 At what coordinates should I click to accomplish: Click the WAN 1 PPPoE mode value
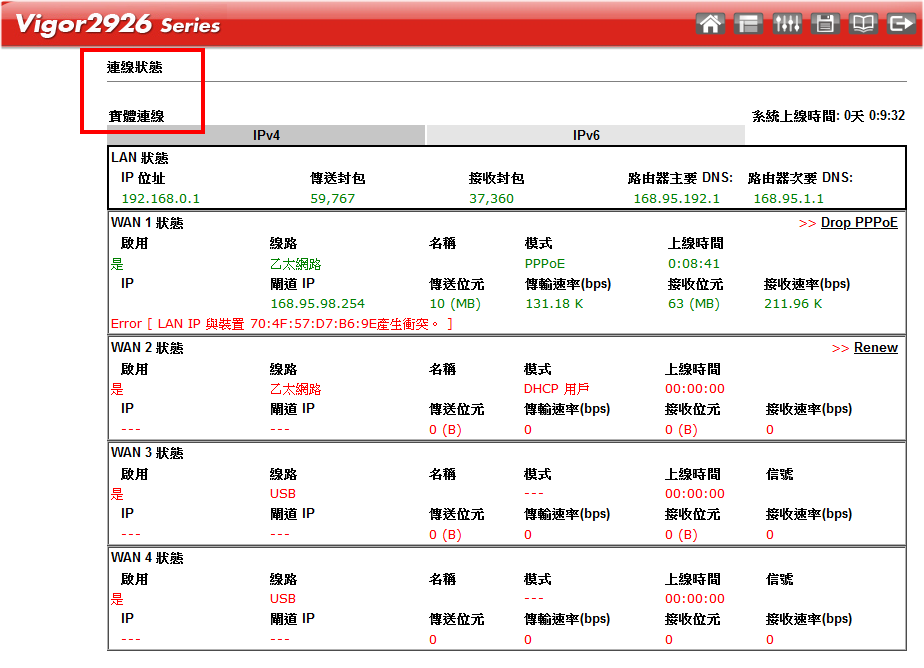[x=545, y=263]
